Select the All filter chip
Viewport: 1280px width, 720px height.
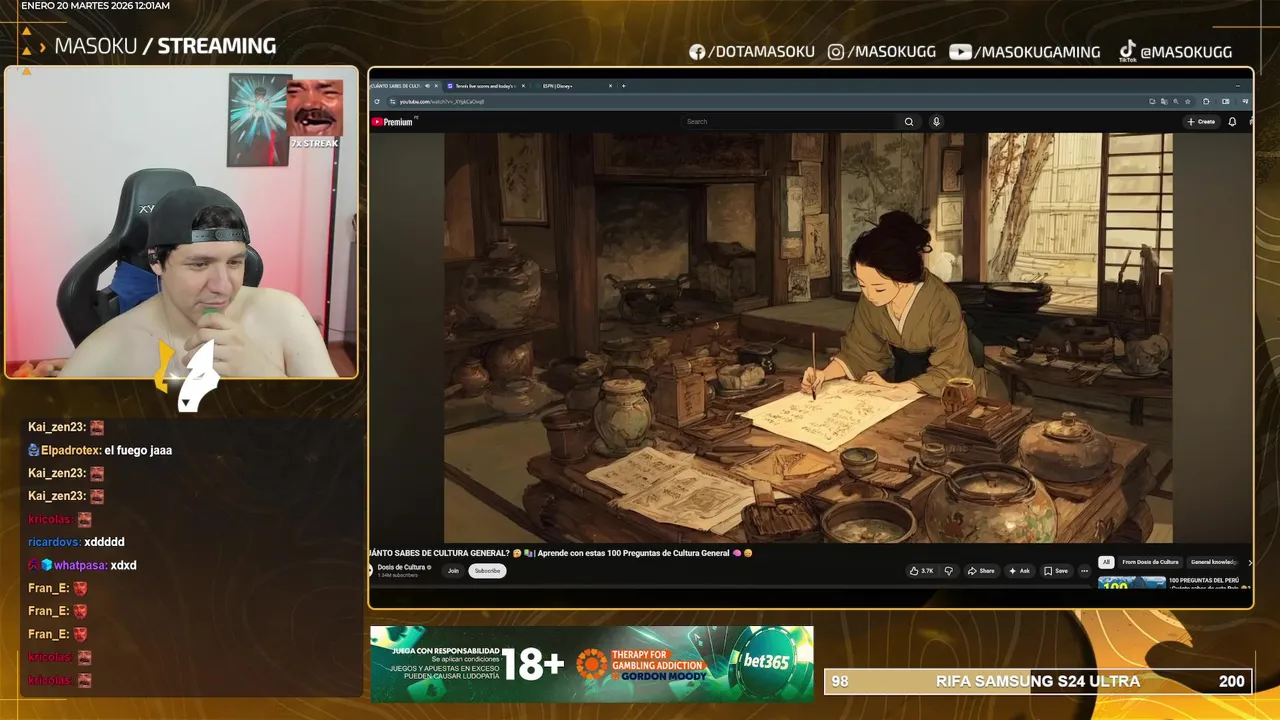[x=1106, y=562]
